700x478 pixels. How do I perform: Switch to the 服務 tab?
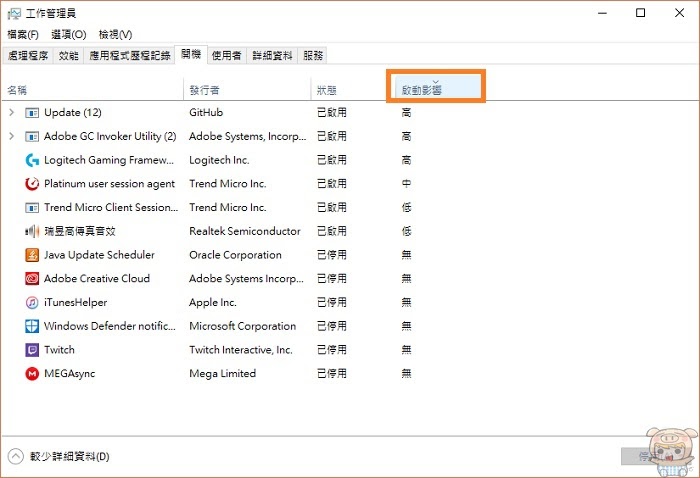312,55
